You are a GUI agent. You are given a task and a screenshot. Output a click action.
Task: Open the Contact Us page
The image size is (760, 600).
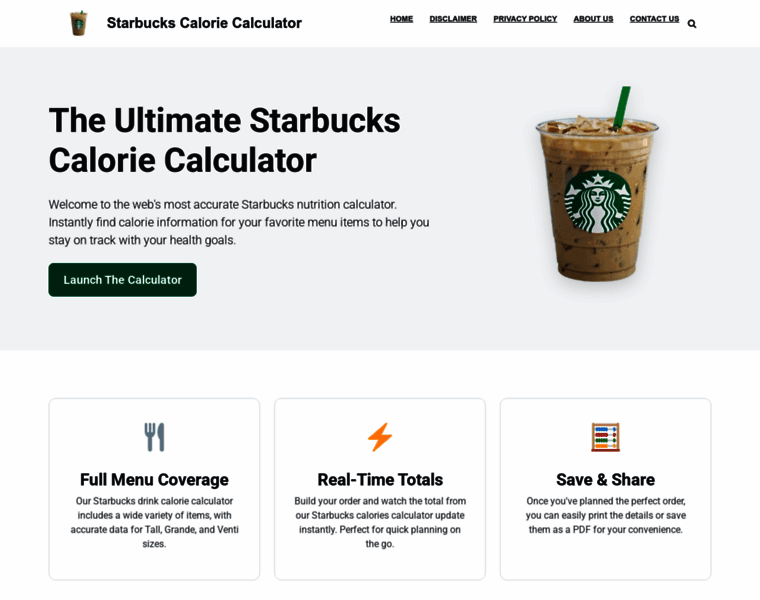[x=654, y=19]
